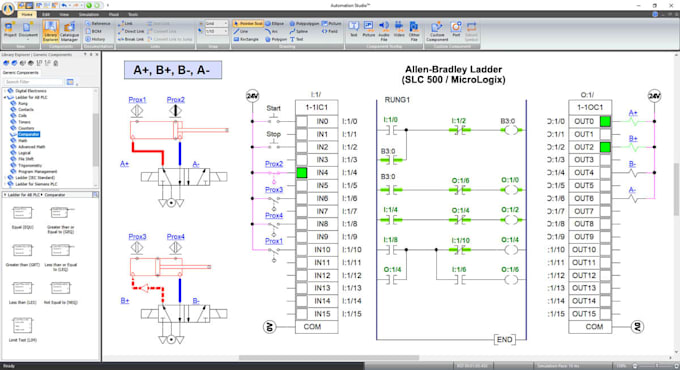The width and height of the screenshot is (680, 370).
Task: Expand the Ladder for Siemens PLC node
Action: pyautogui.click(x=5, y=184)
